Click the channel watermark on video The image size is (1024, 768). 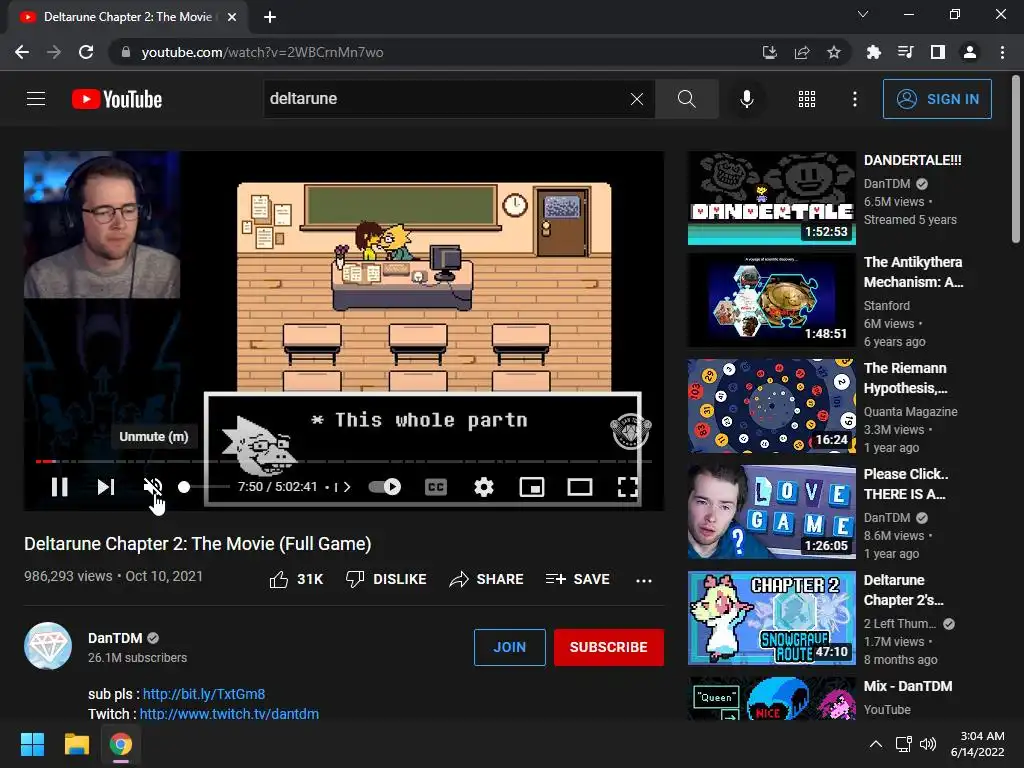(x=630, y=430)
